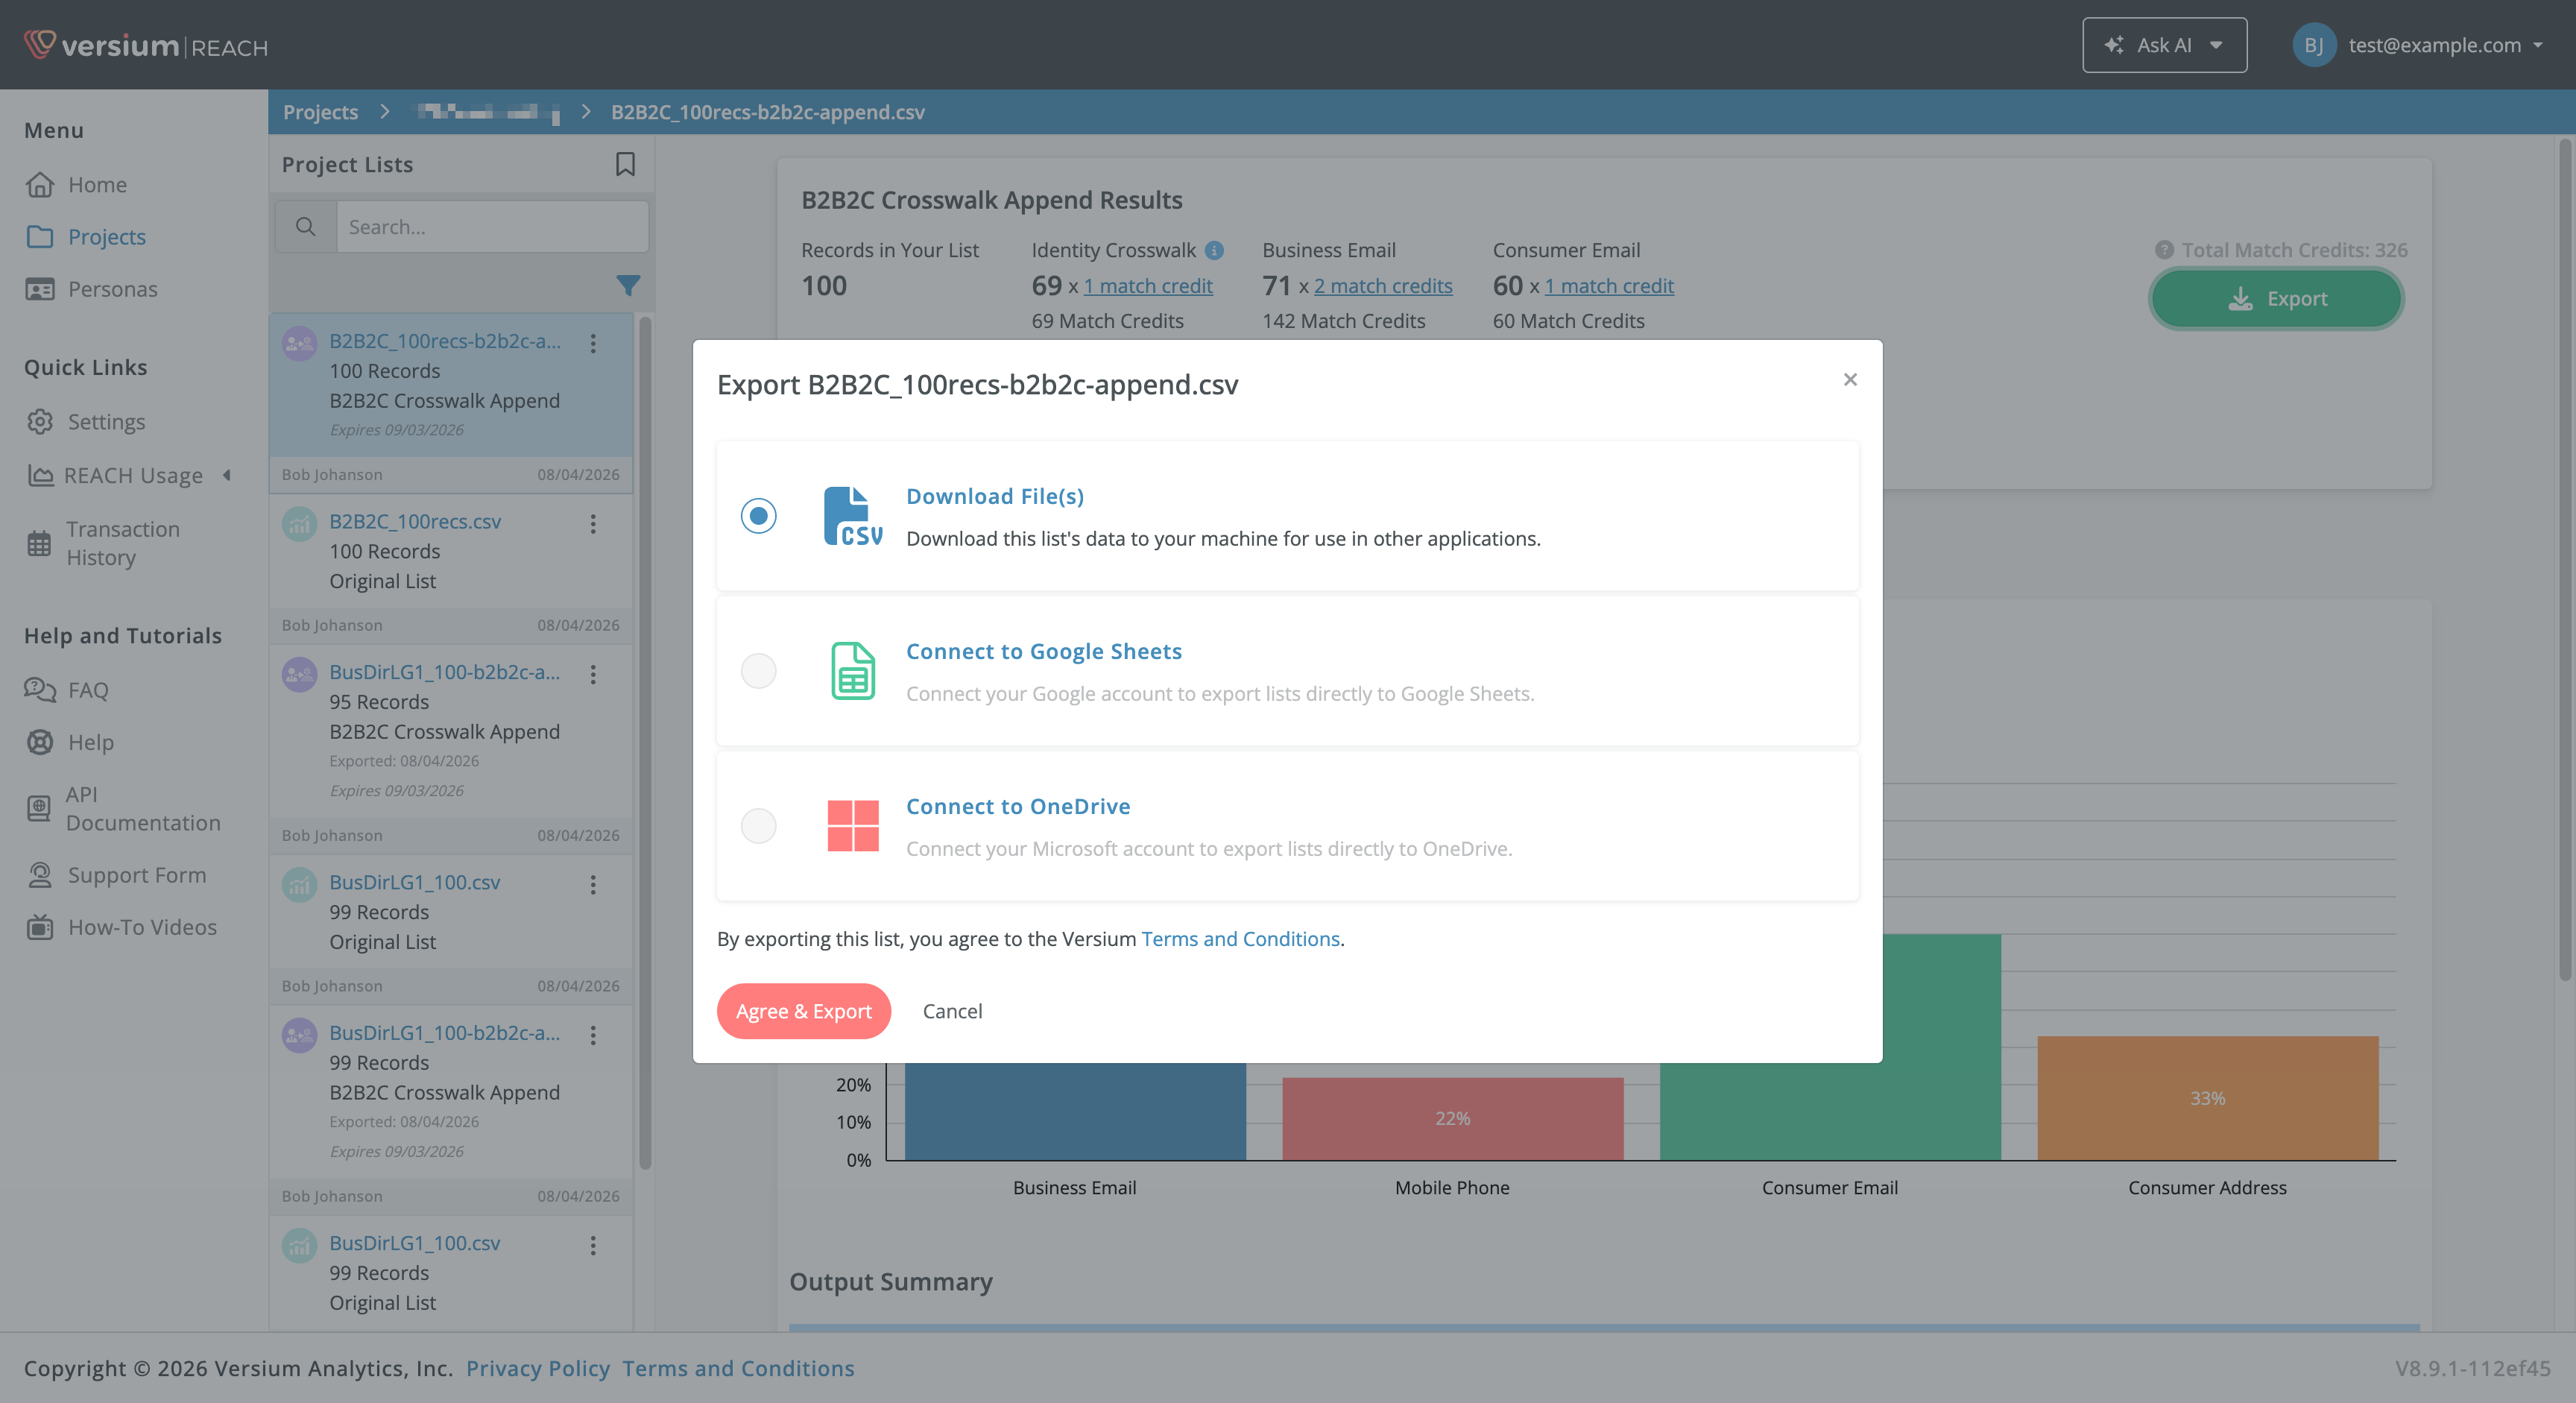Image resolution: width=2576 pixels, height=1403 pixels.
Task: Open Consumer Email 1 match credit link
Action: point(1609,286)
